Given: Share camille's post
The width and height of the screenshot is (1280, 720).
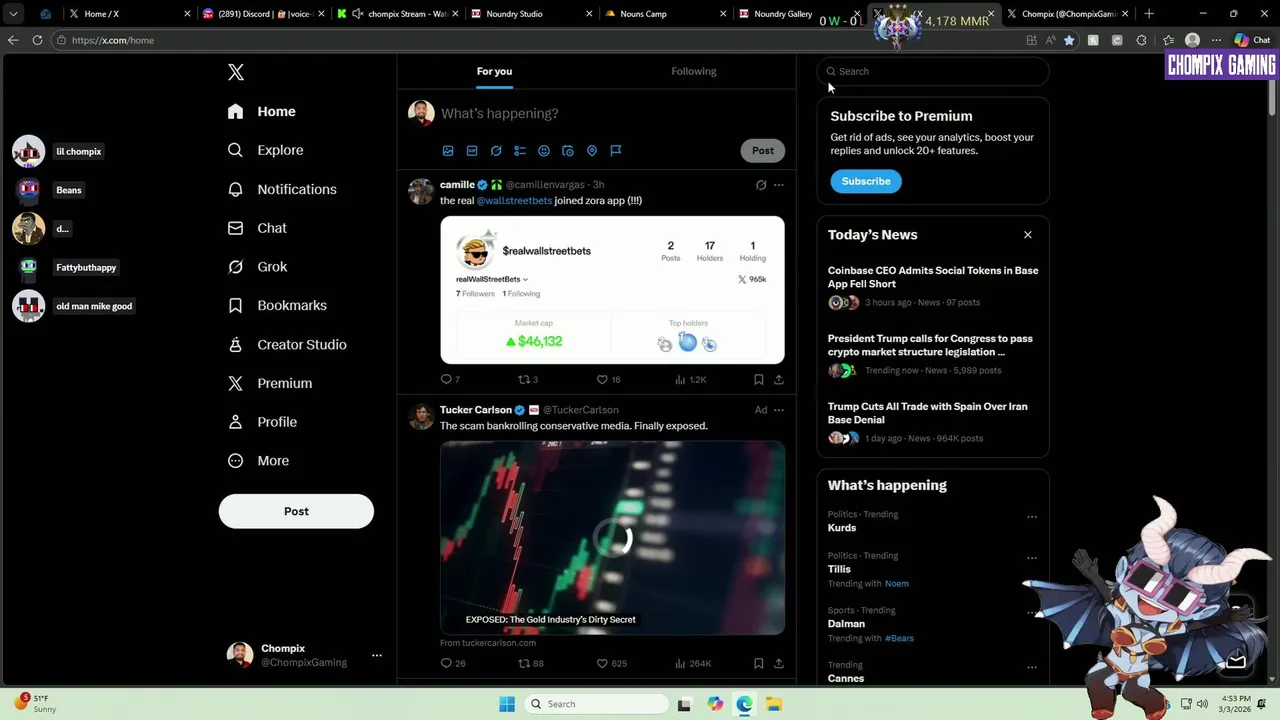Looking at the screenshot, I should pyautogui.click(x=779, y=379).
